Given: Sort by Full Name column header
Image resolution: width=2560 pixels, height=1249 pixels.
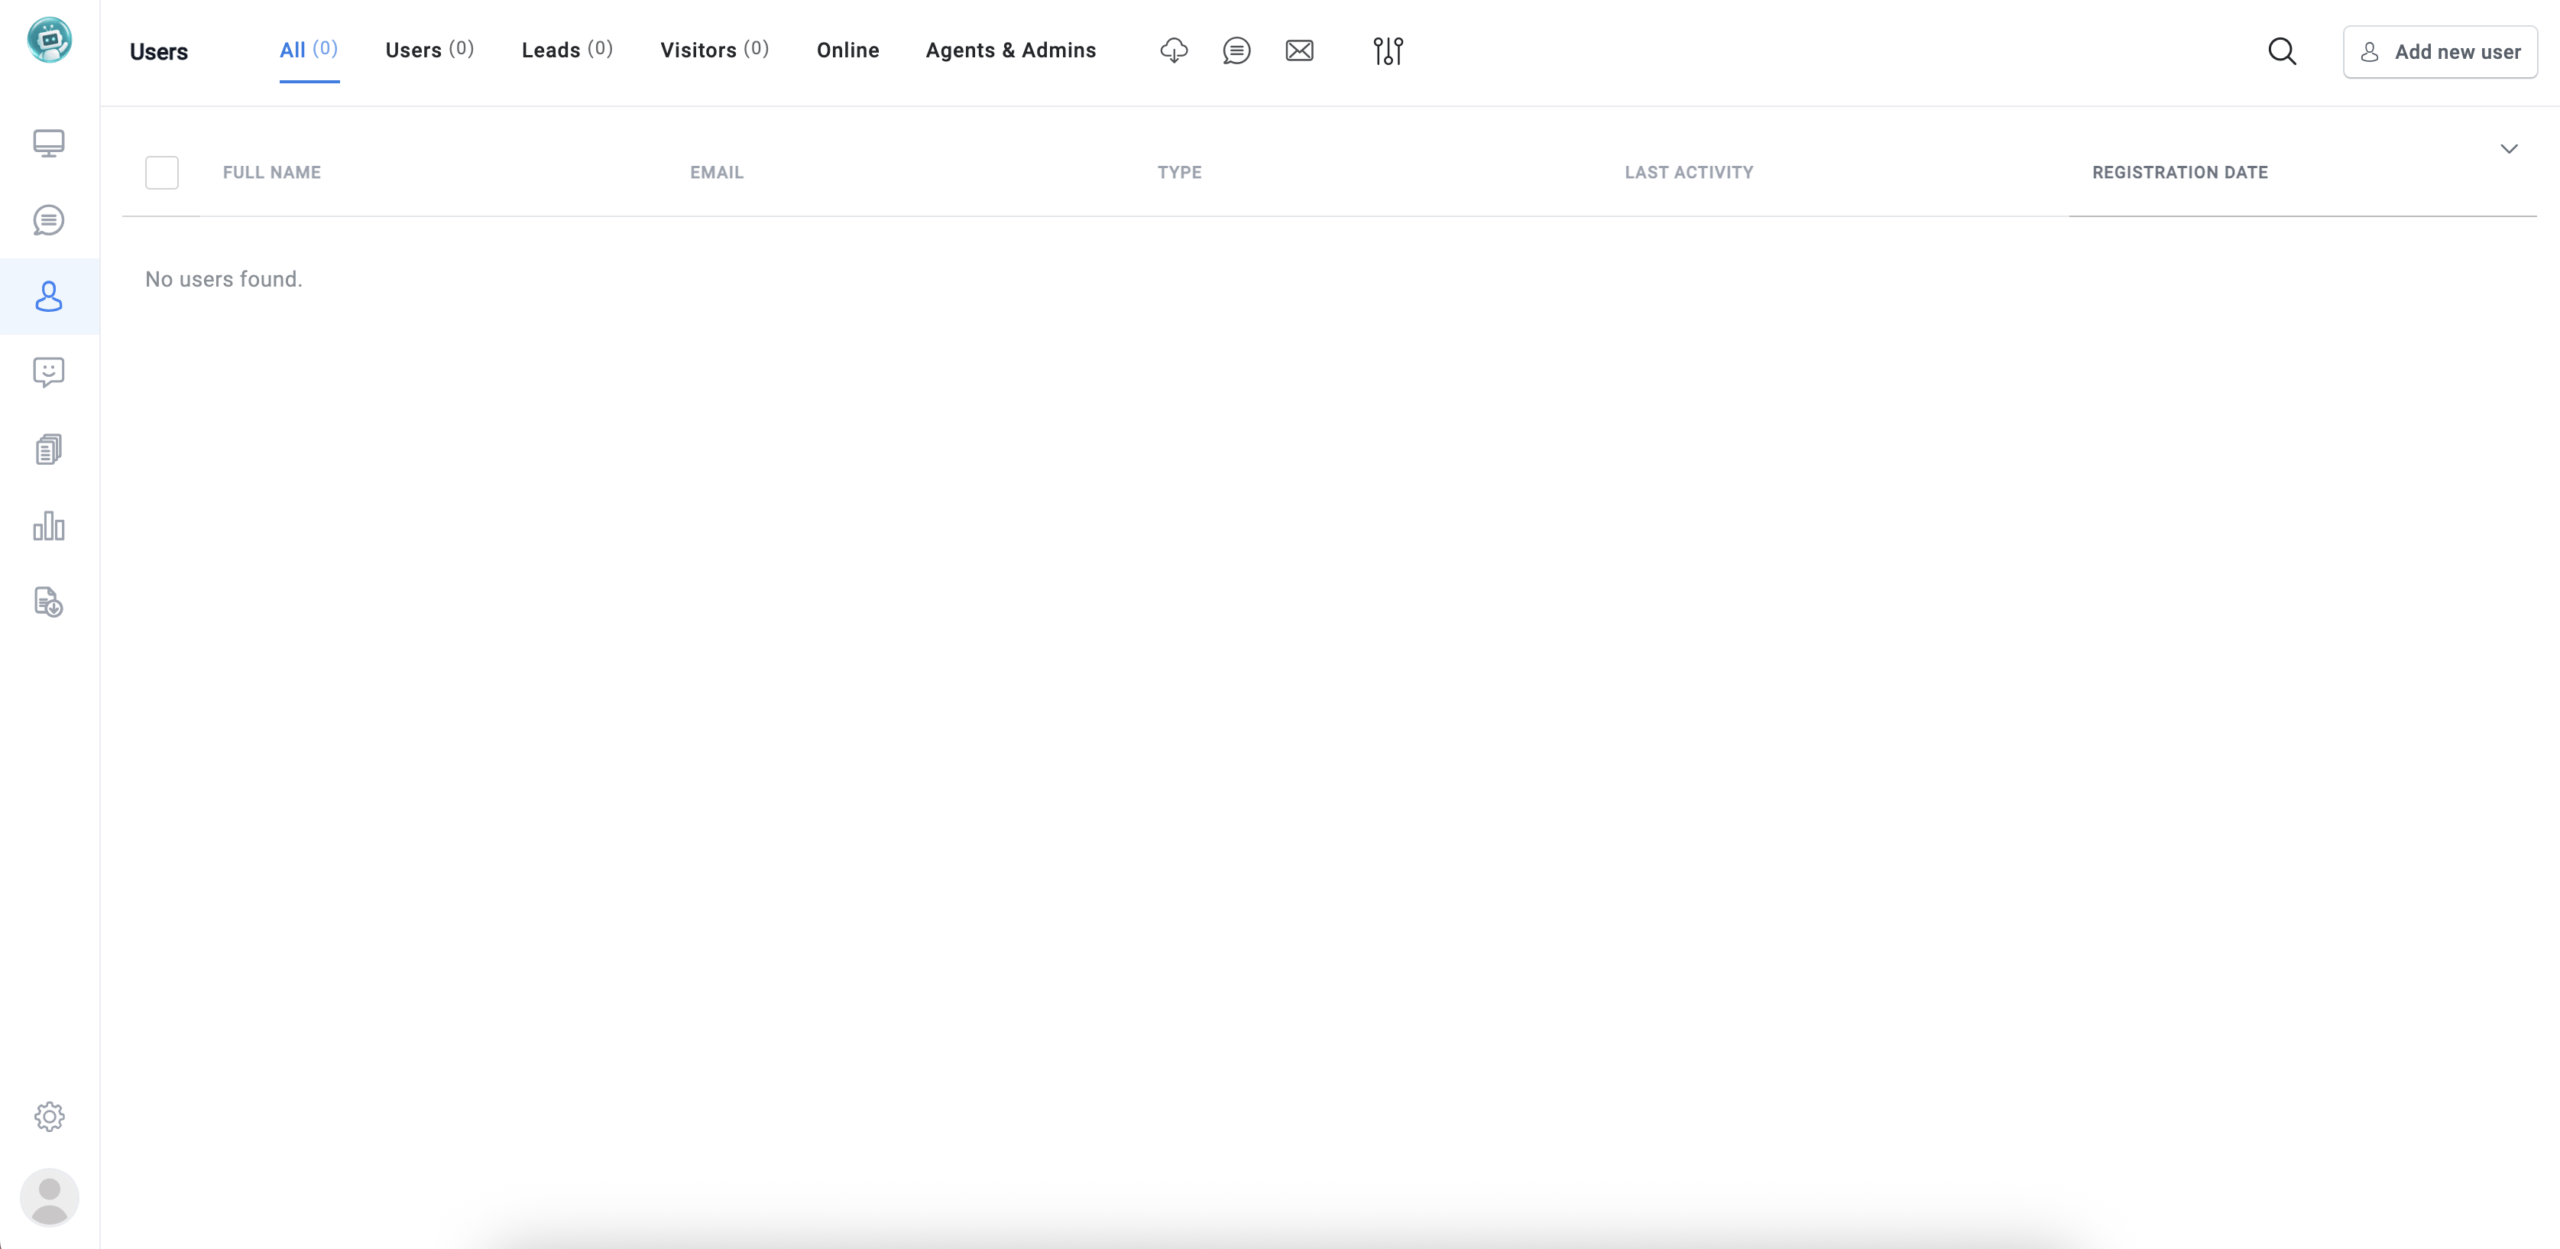Looking at the screenshot, I should point(272,172).
